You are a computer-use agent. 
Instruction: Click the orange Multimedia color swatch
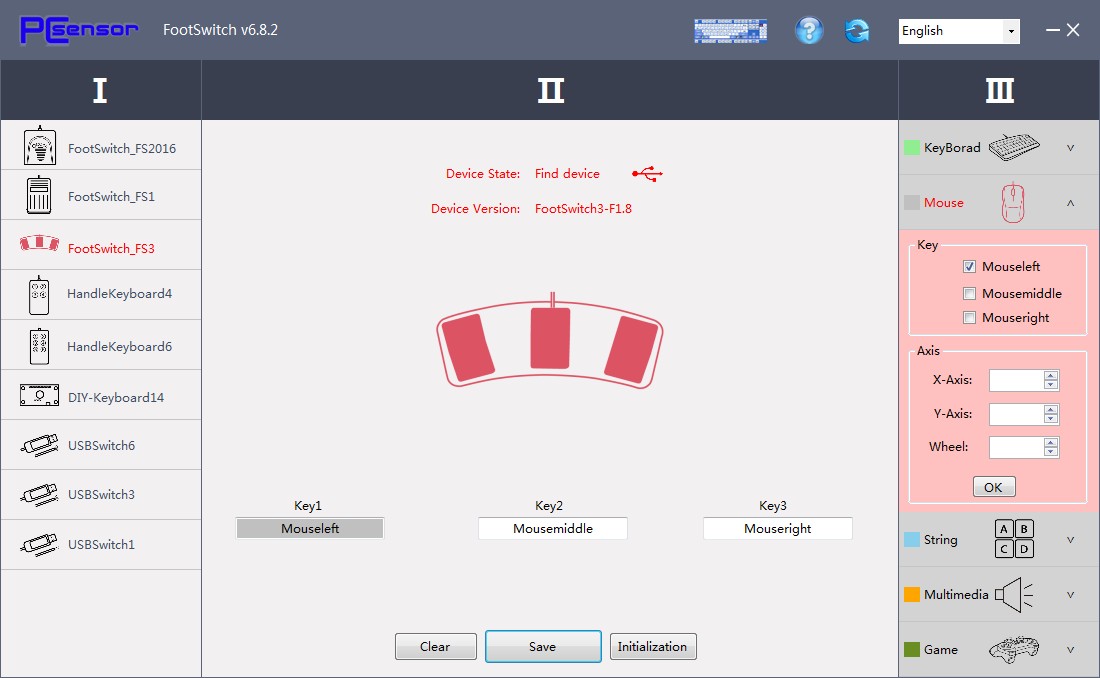point(912,594)
